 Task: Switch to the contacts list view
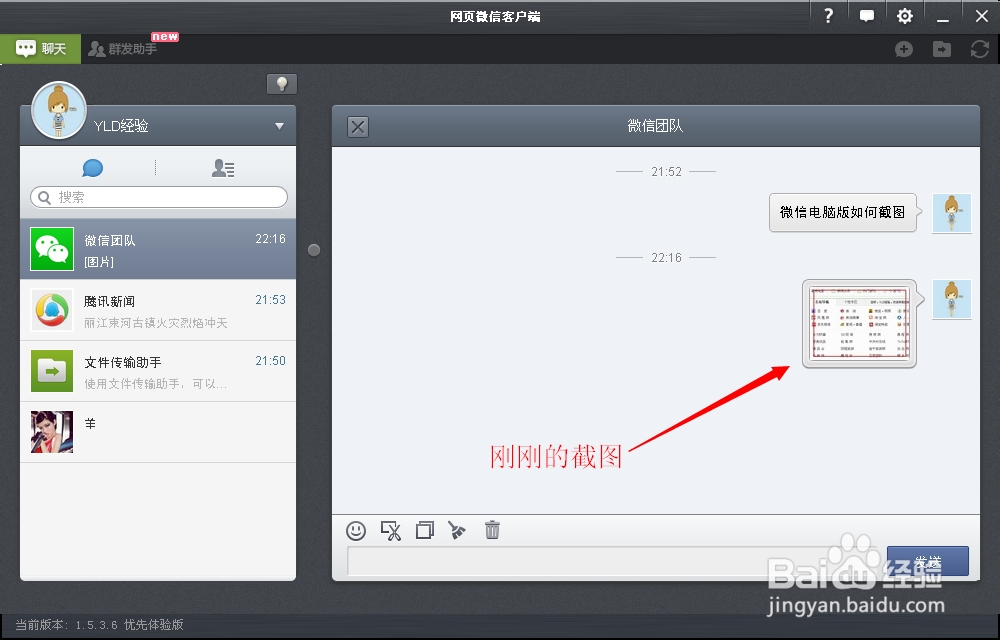point(222,167)
